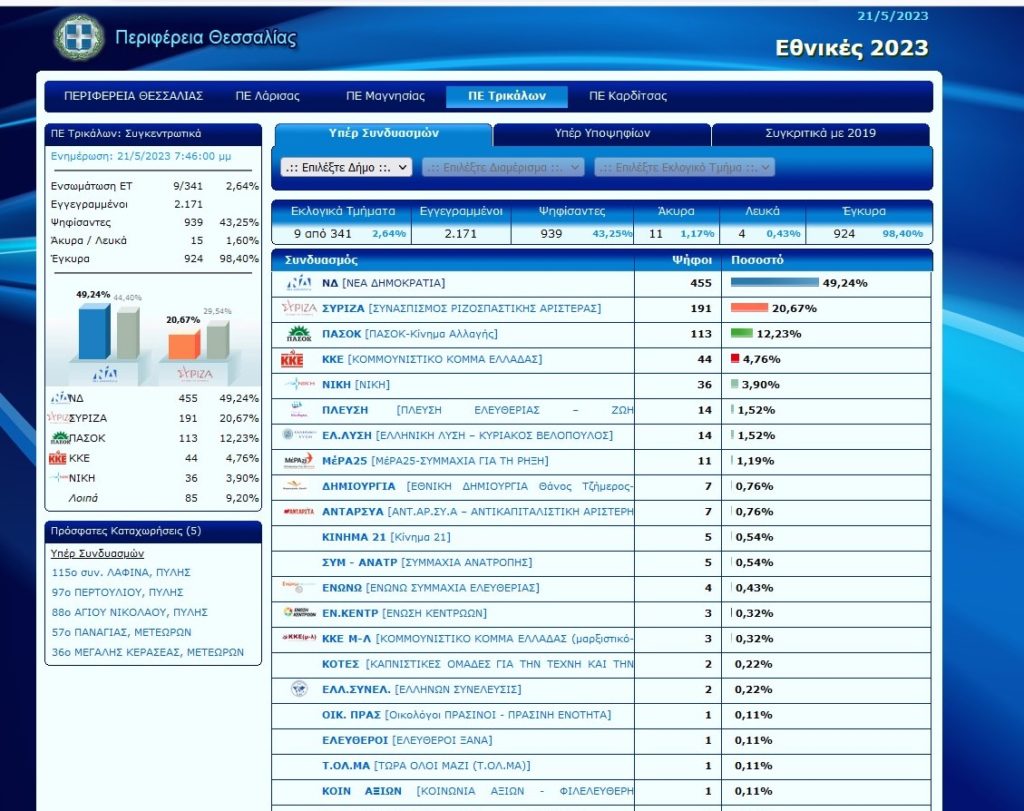Click the ΣΥΡΙΖΑ party logo in results table

tap(299, 308)
